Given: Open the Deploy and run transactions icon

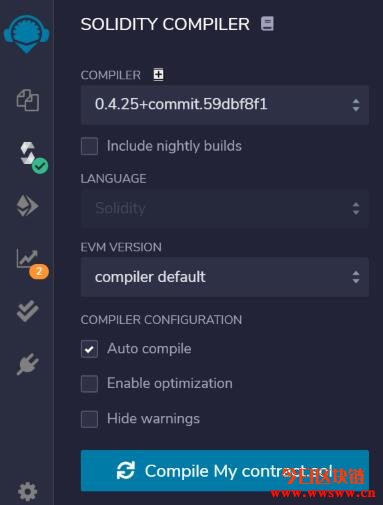Looking at the screenshot, I should [28, 205].
